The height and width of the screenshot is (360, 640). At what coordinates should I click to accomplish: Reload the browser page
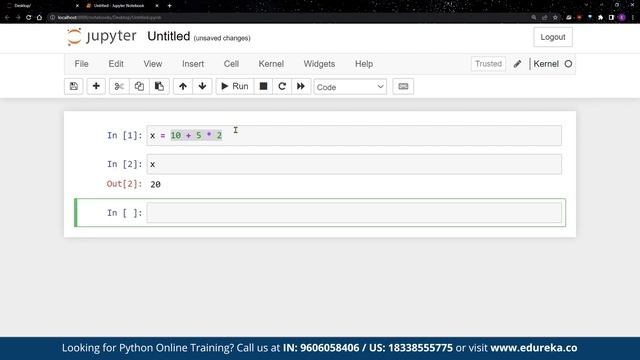pos(29,18)
